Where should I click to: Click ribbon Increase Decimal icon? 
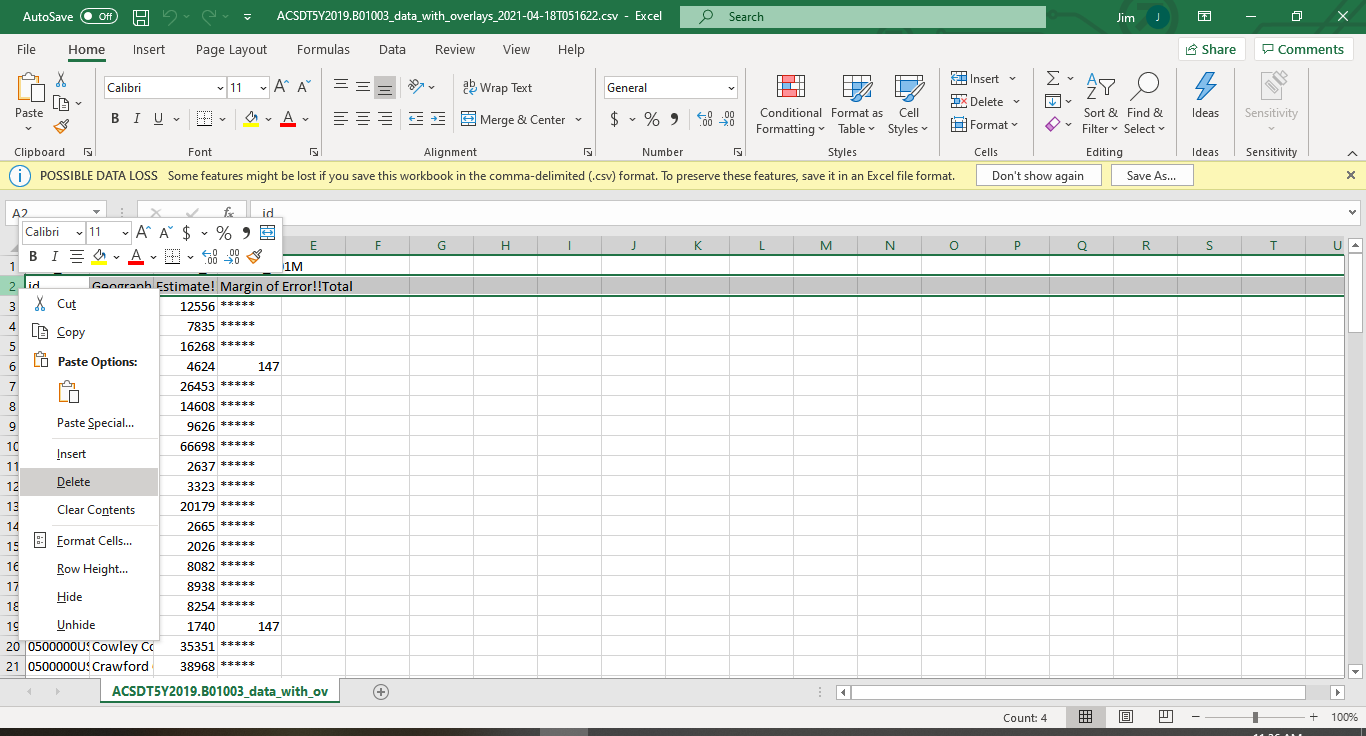[704, 119]
